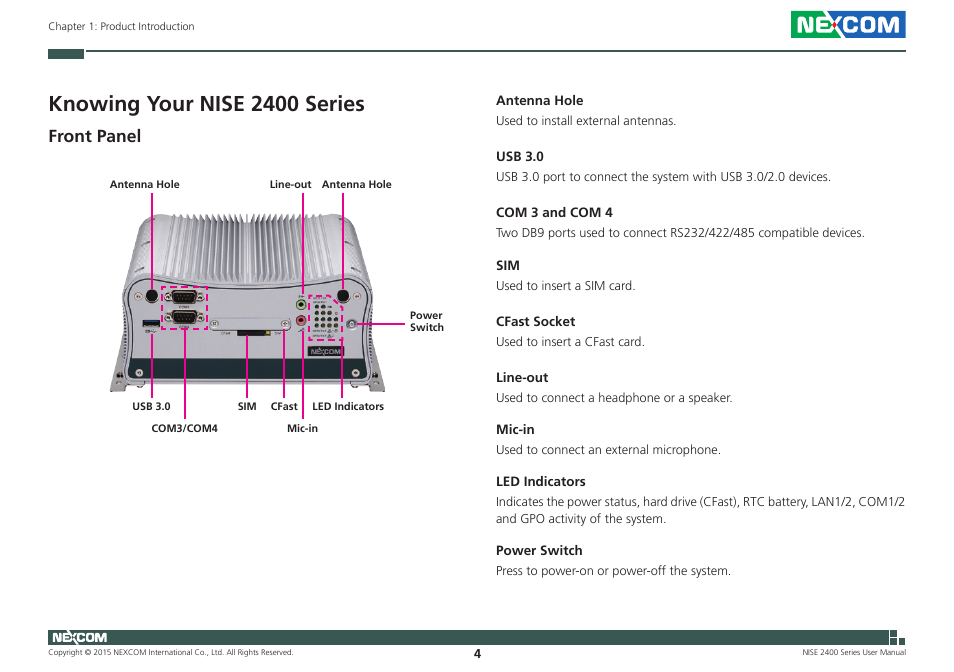Click "NISE 2400 Series User Manual" footer text
Image resolution: width=954 pixels, height=672 pixels.
(x=854, y=652)
